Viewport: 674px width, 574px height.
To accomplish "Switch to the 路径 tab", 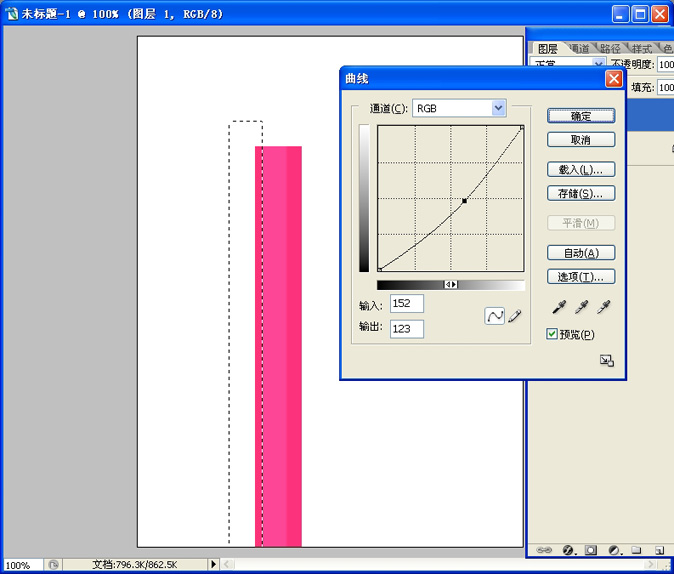I will coord(610,49).
